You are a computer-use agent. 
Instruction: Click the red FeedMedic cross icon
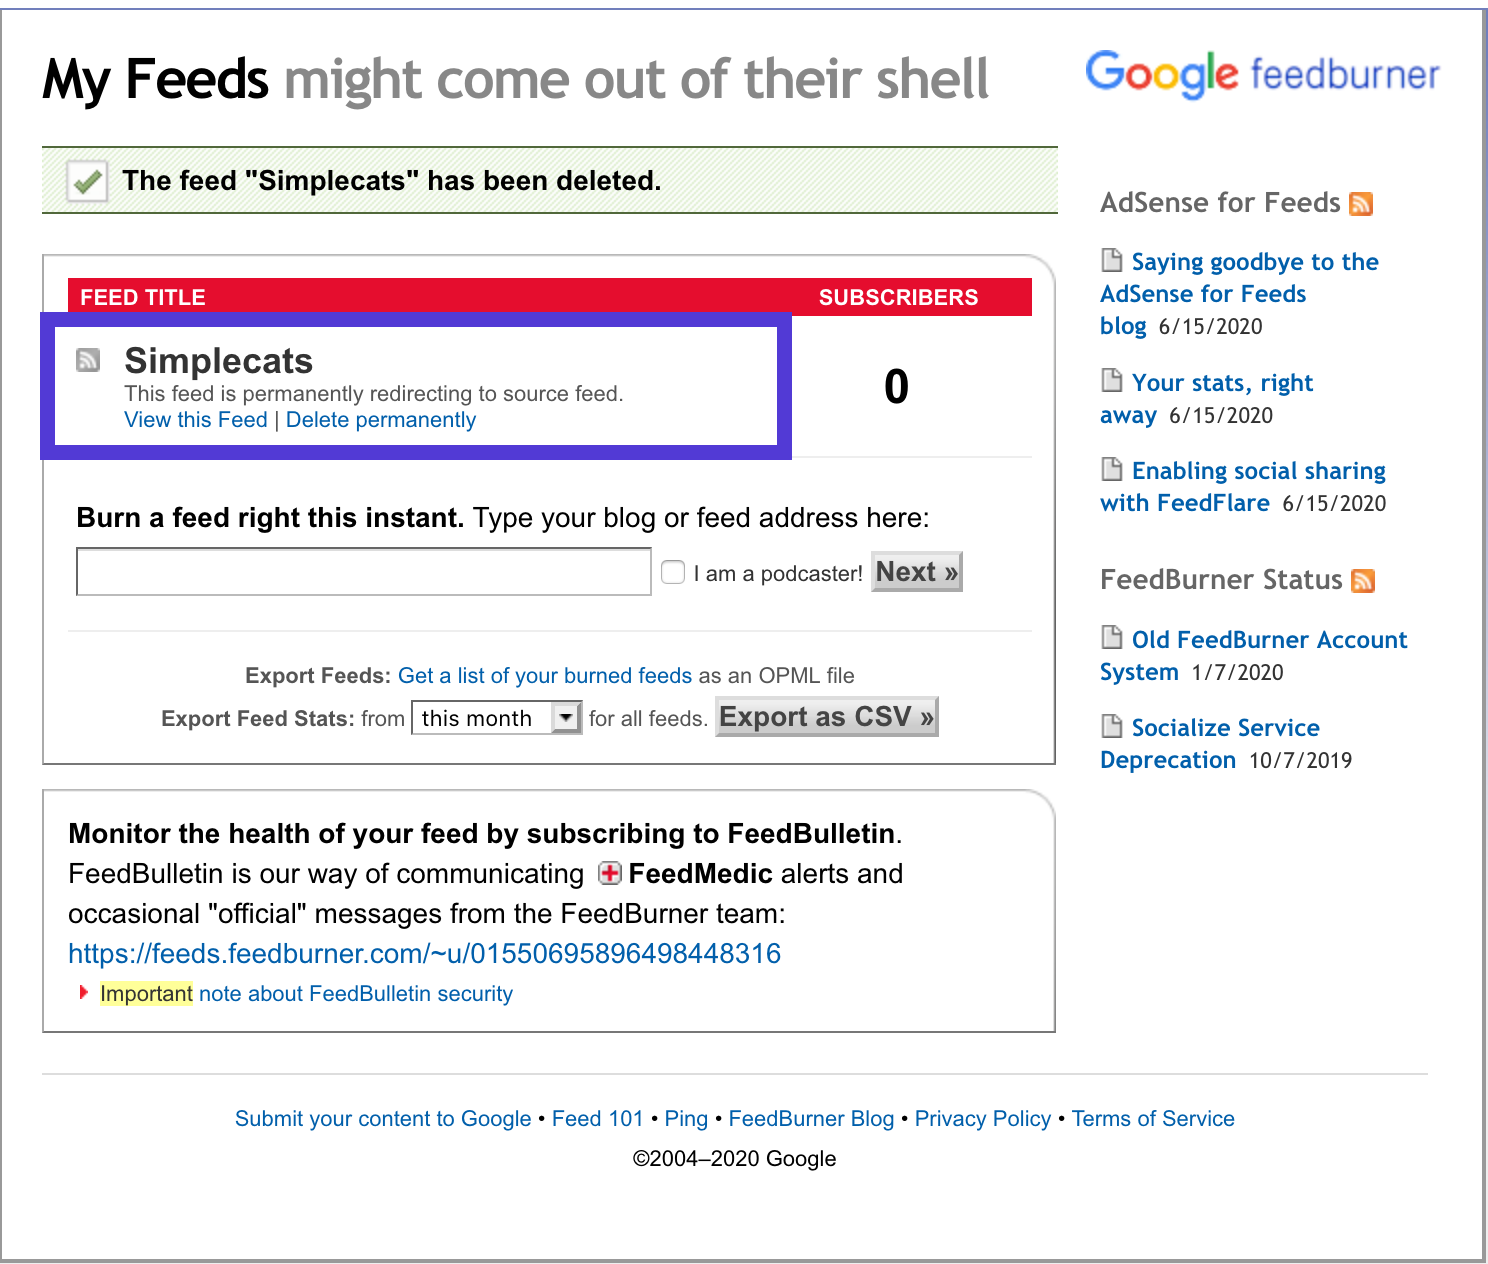(x=609, y=874)
